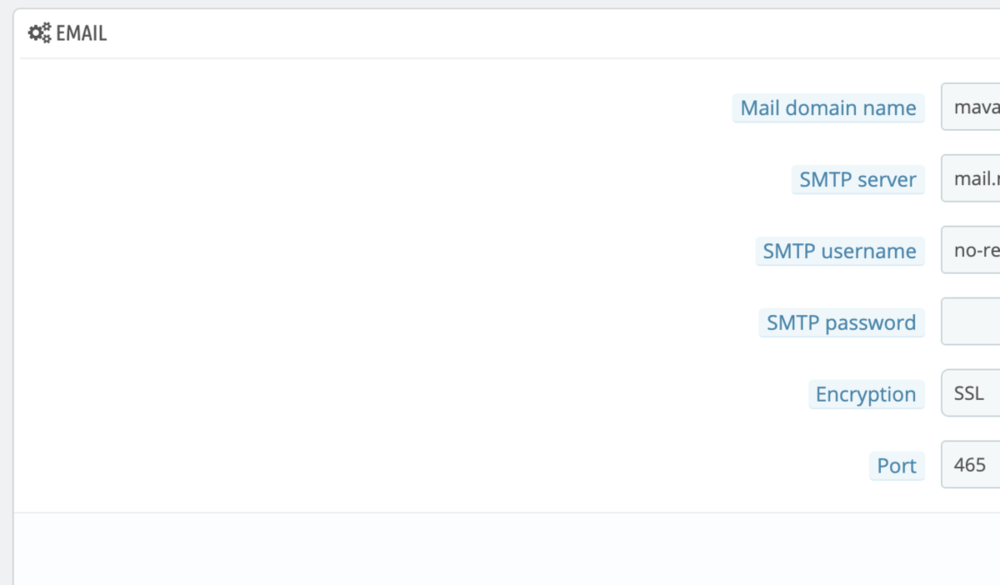
Task: Click the mail server address value
Action: point(973,180)
